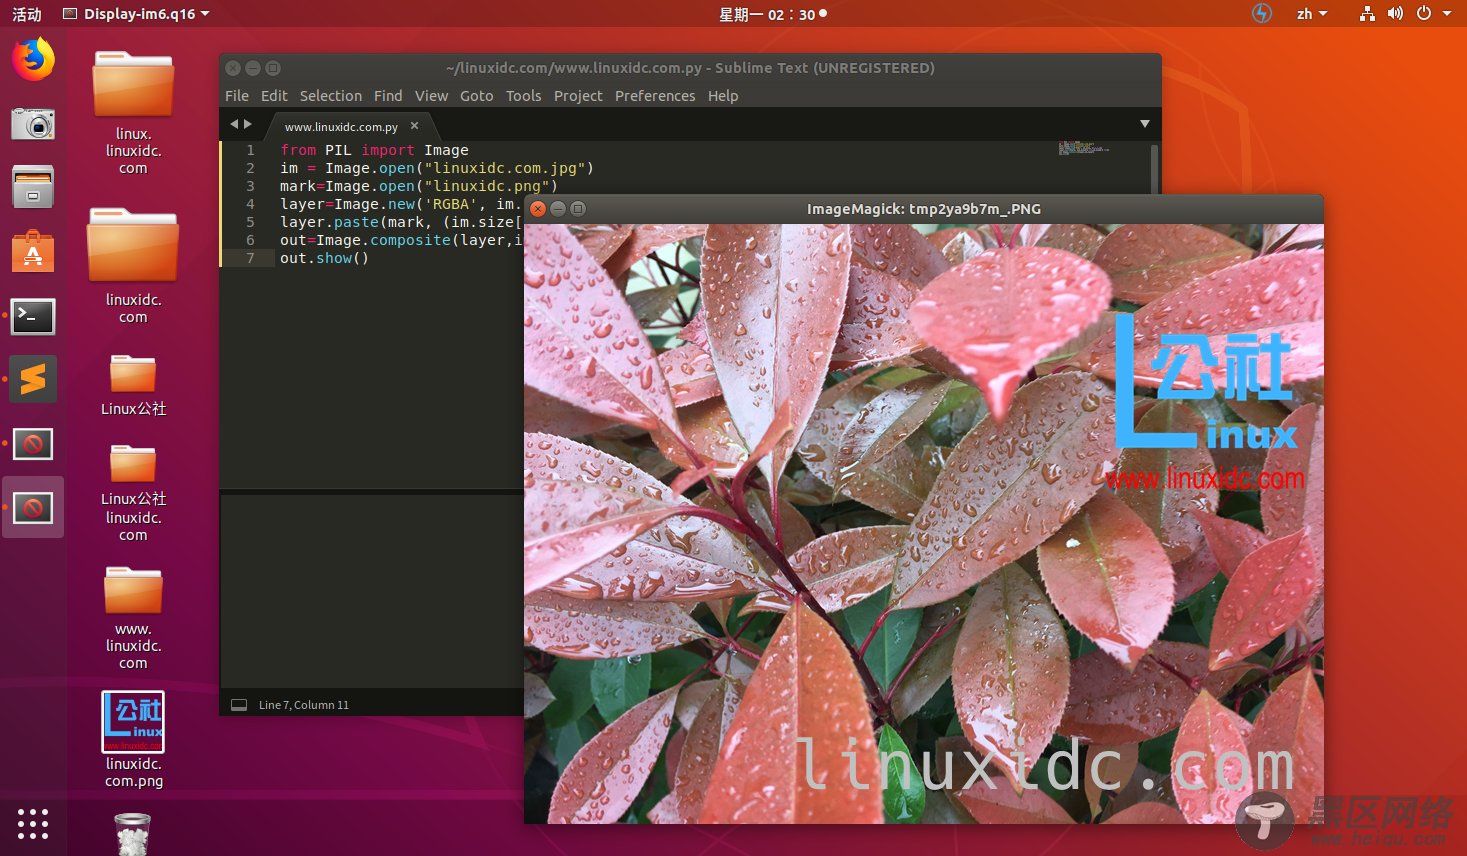Open the File menu in Sublime Text
The width and height of the screenshot is (1467, 856).
(237, 96)
